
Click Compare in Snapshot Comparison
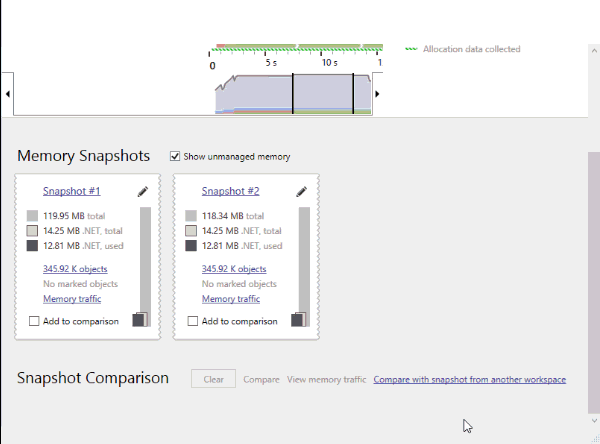tap(261, 380)
